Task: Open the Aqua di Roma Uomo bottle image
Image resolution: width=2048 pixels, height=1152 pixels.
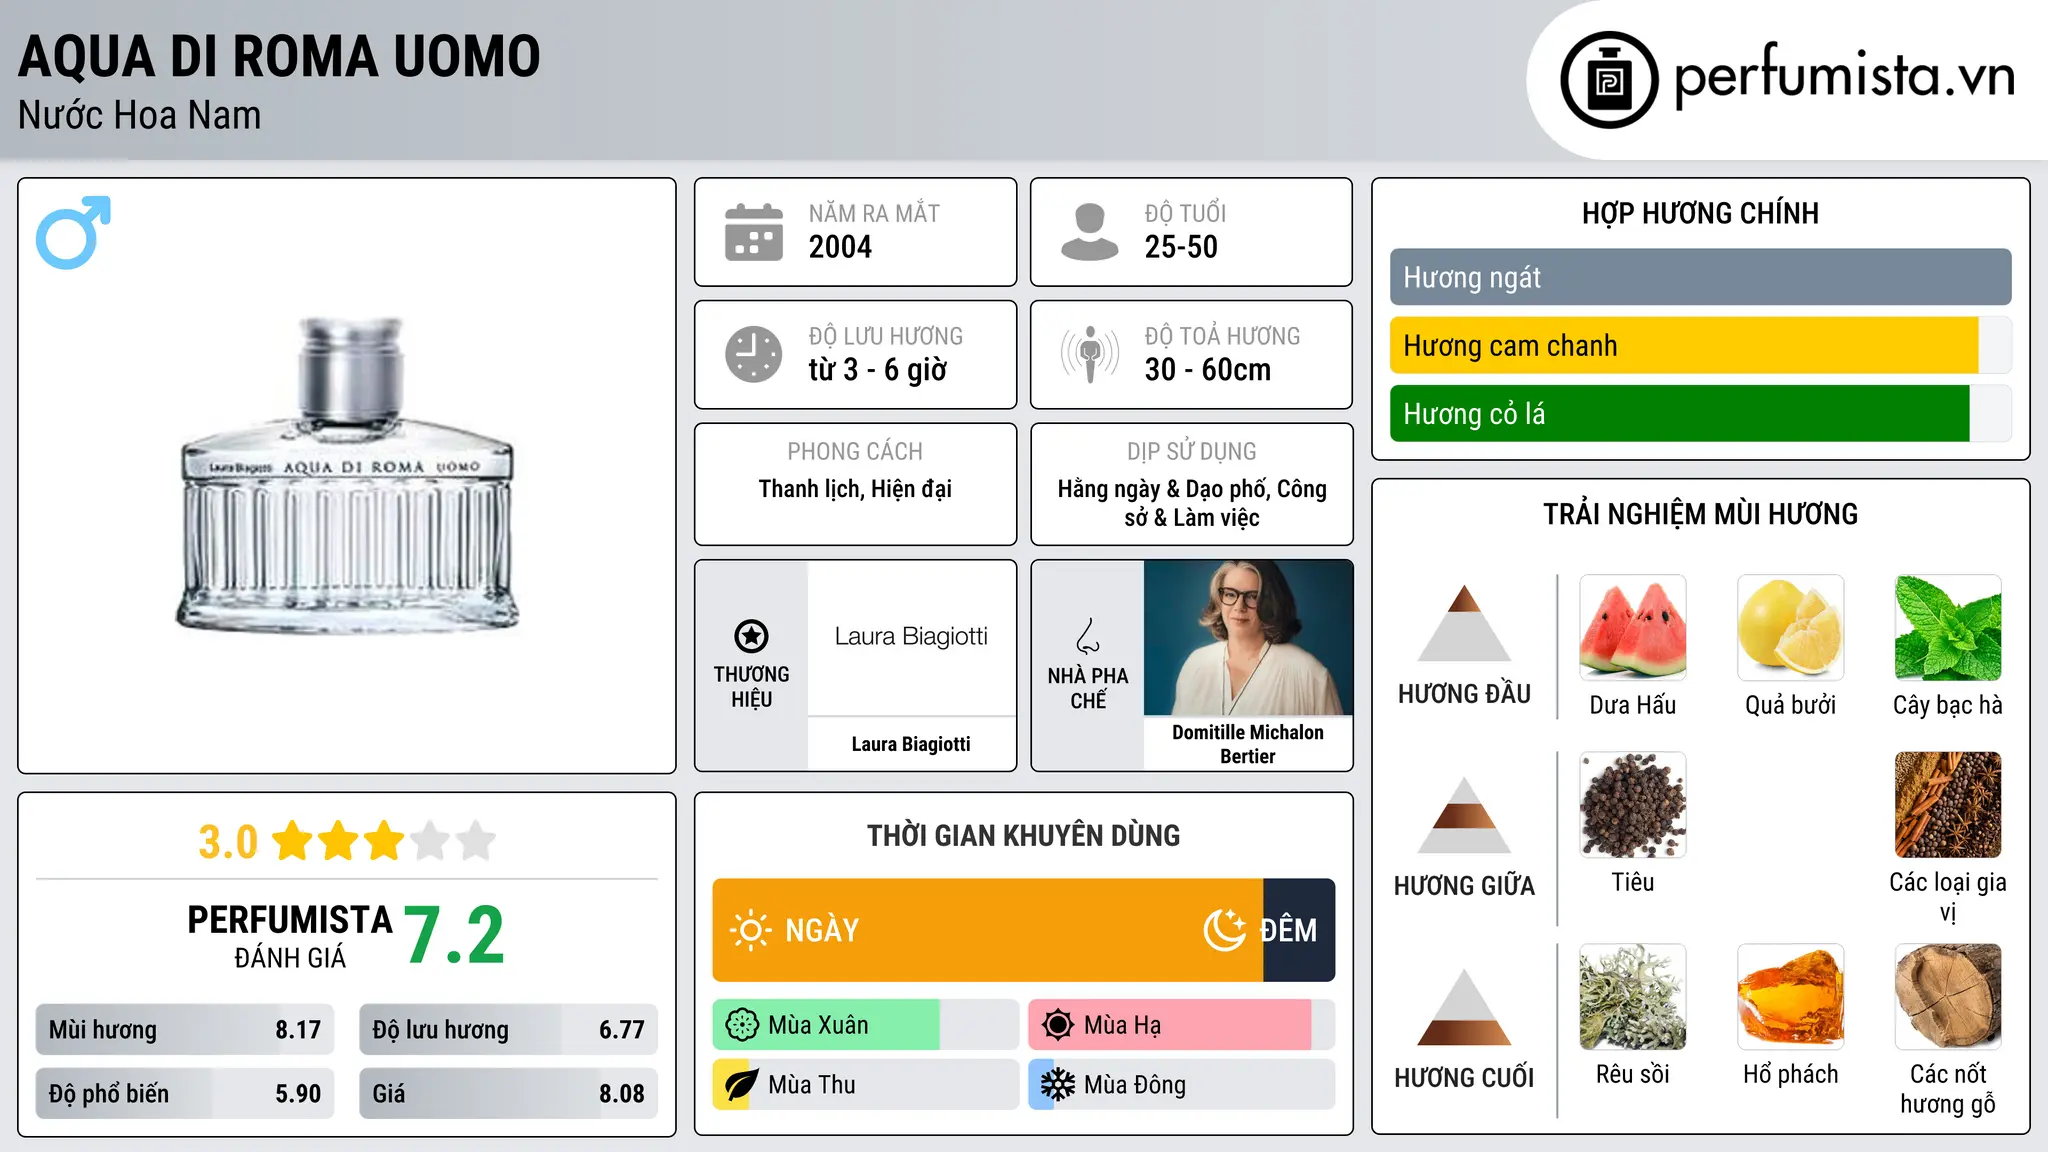Action: (x=347, y=476)
